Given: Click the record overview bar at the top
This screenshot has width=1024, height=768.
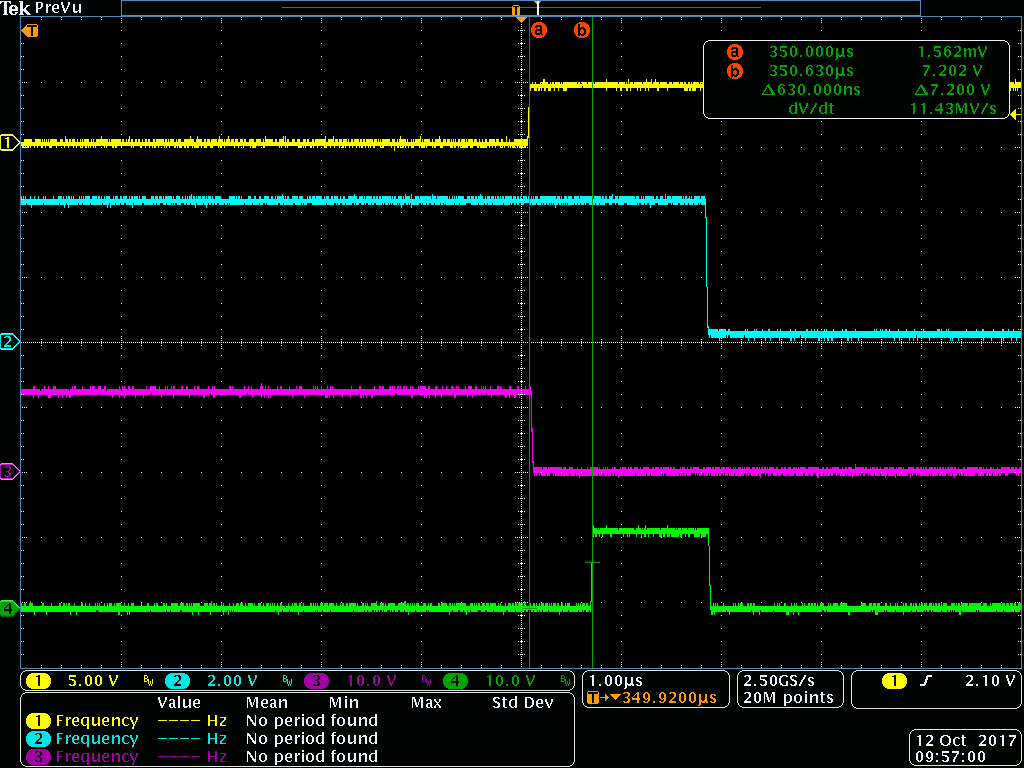Looking at the screenshot, I should pyautogui.click(x=520, y=8).
